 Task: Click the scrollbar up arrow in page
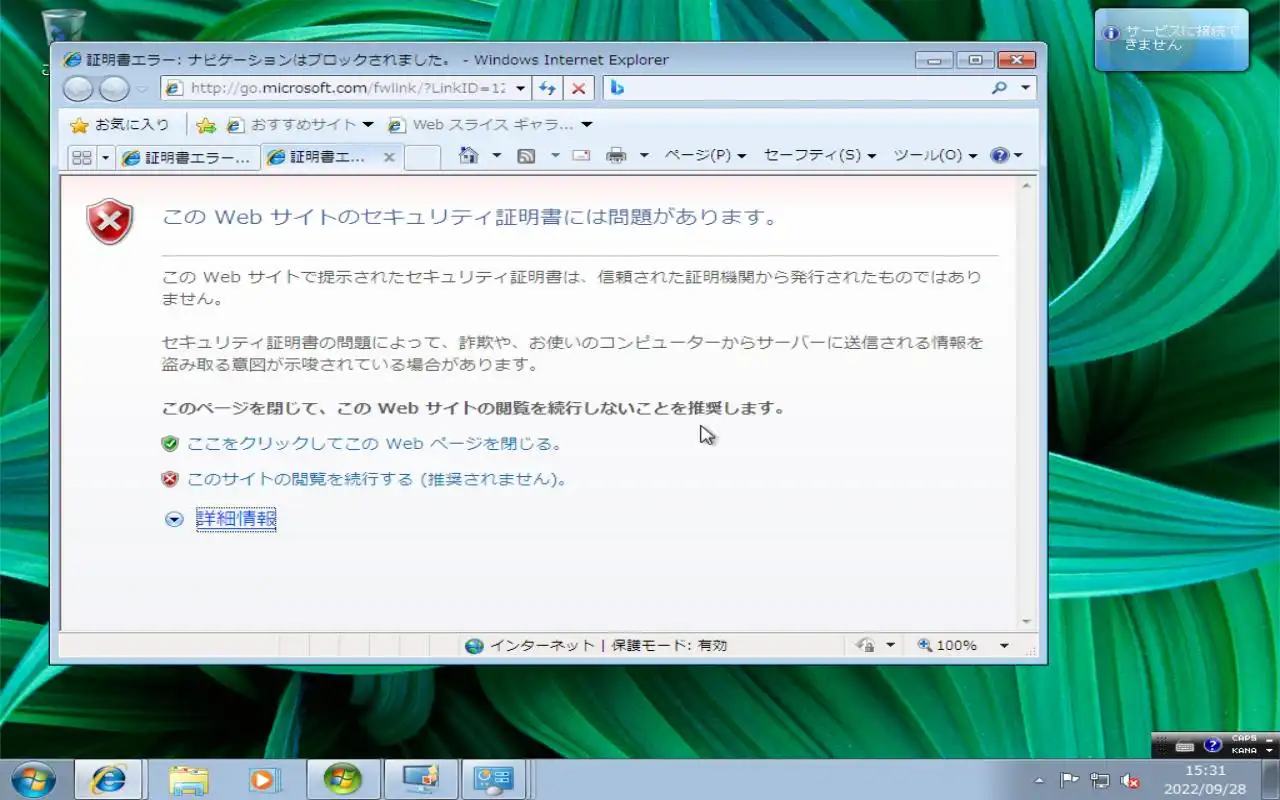point(1026,186)
